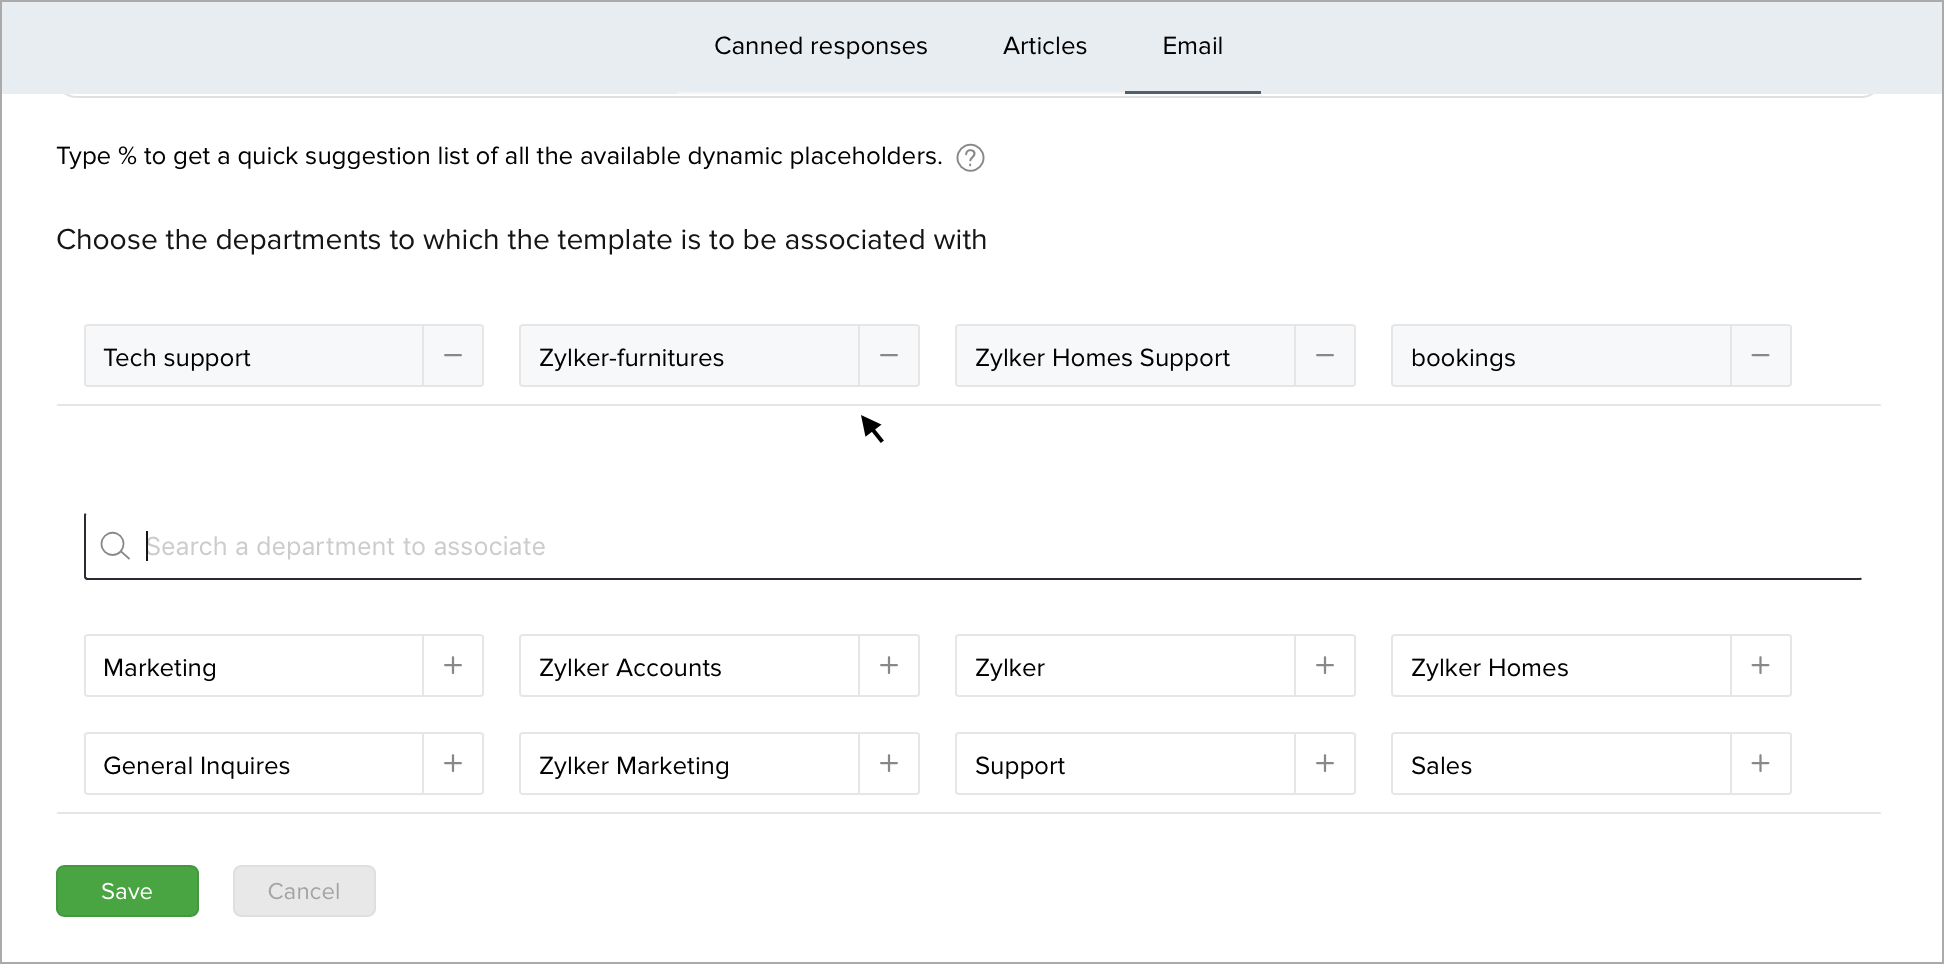Click the search magnifier icon

point(115,546)
